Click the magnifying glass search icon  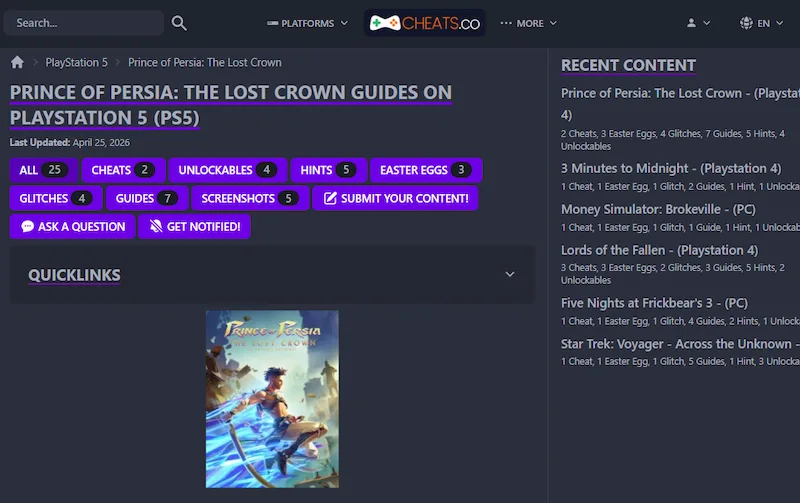pyautogui.click(x=179, y=23)
